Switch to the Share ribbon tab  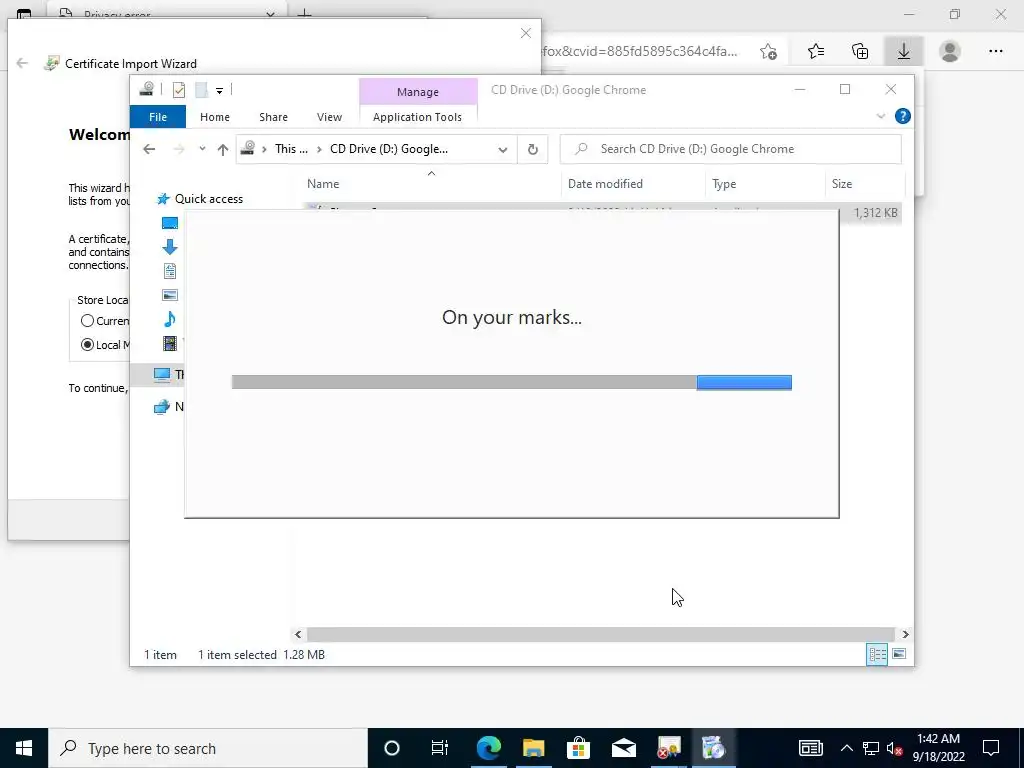[x=273, y=117]
